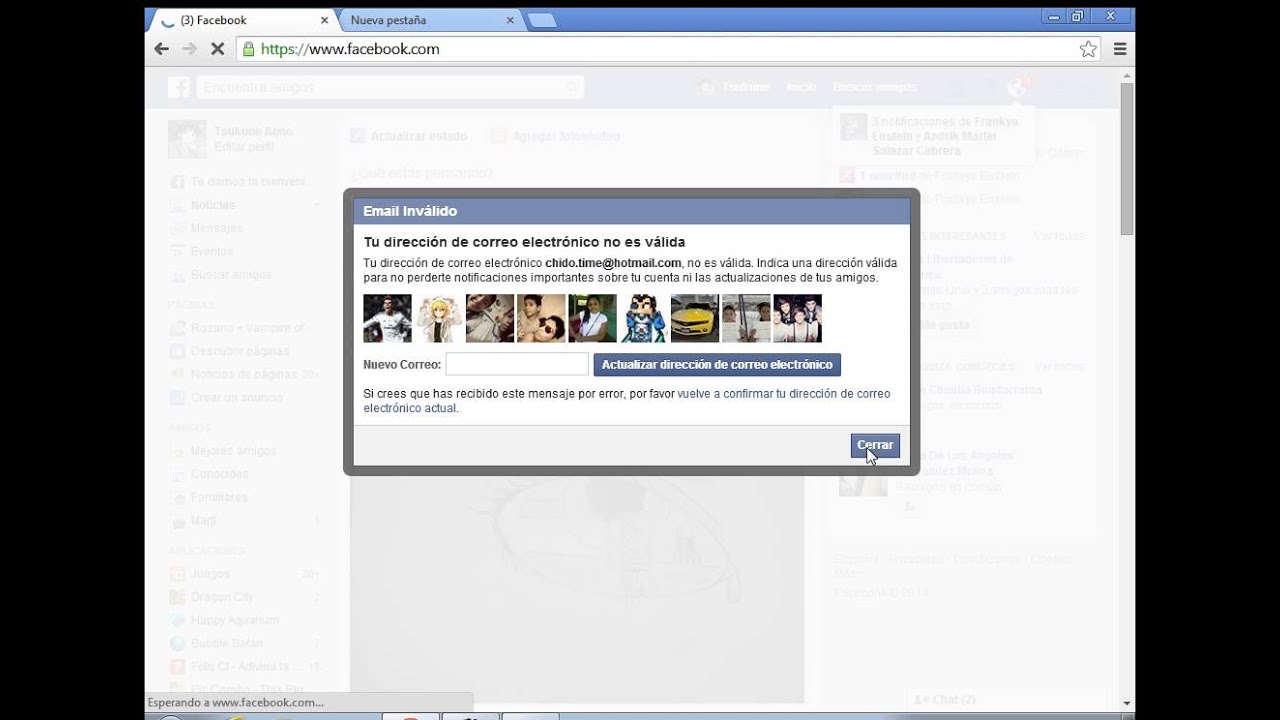The width and height of the screenshot is (1280, 720).
Task: Switch to the Nueva pestaña tab
Action: [x=430, y=20]
